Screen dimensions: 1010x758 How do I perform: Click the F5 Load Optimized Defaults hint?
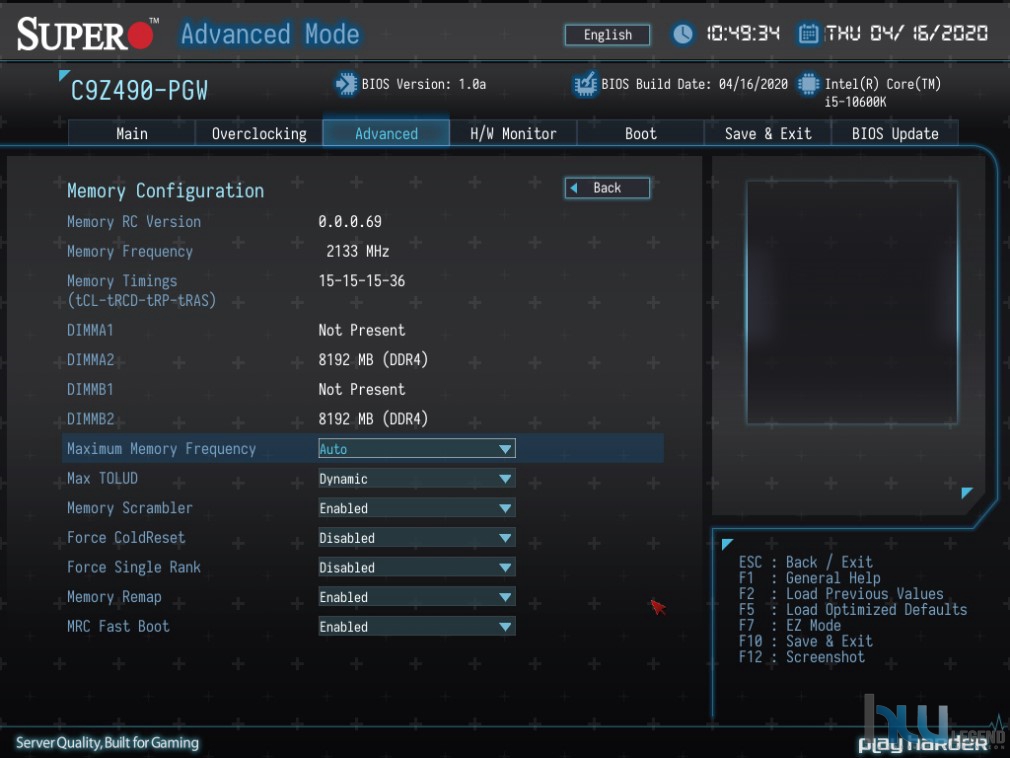(853, 609)
